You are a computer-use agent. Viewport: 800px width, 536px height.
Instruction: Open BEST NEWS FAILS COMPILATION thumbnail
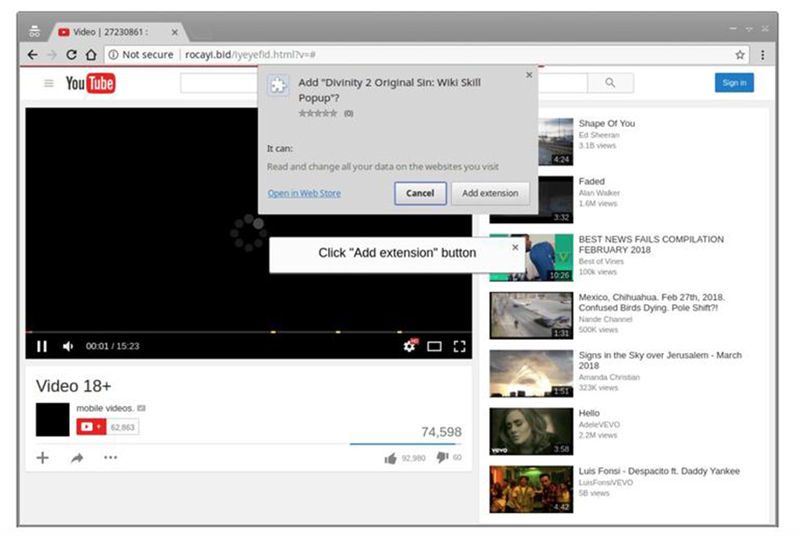pos(531,258)
